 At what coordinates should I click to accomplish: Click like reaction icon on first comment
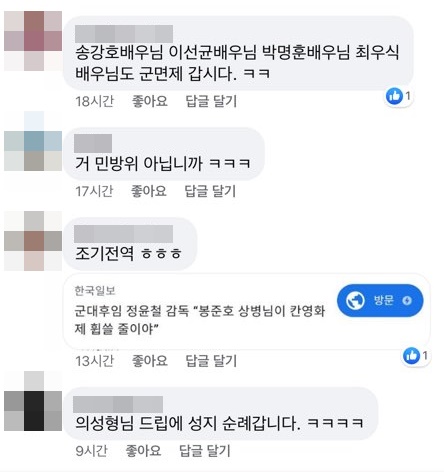(x=394, y=96)
